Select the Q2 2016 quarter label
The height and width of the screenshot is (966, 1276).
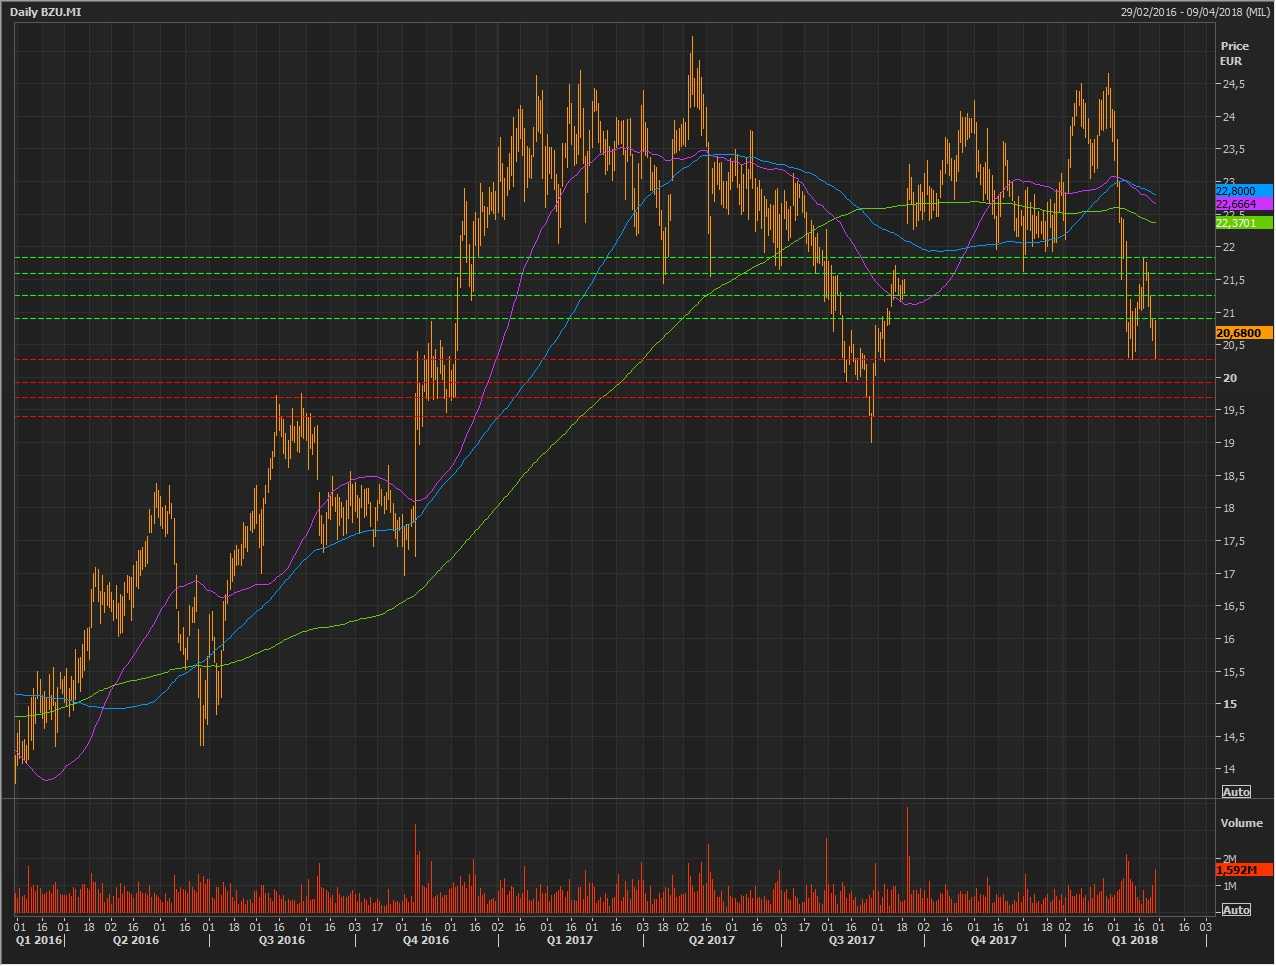tap(136, 940)
